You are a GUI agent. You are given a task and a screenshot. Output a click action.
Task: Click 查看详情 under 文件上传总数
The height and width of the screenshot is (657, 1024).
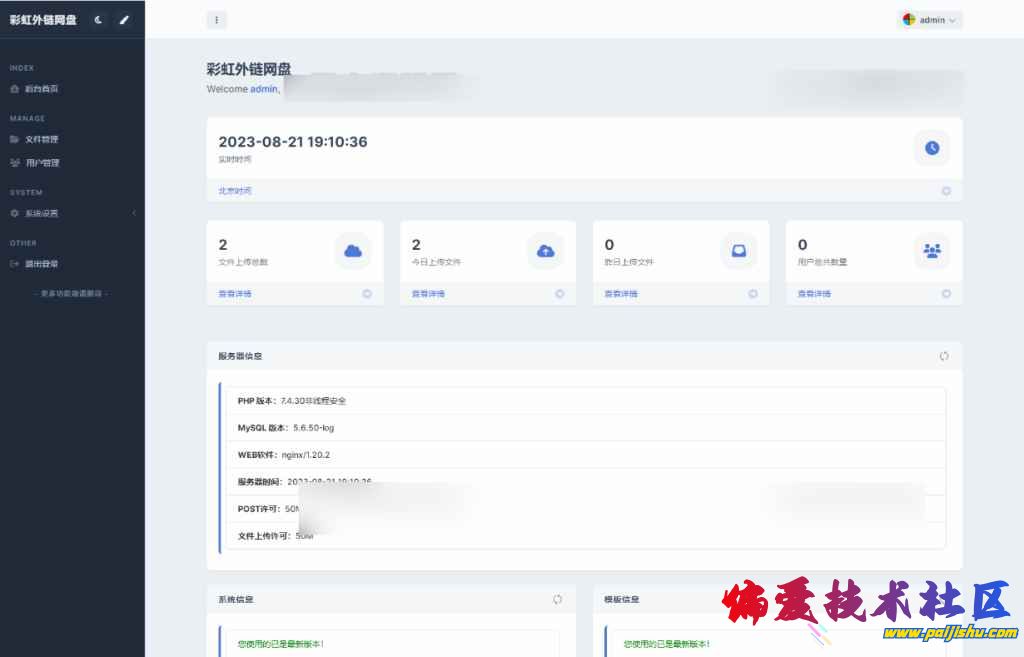tap(235, 294)
